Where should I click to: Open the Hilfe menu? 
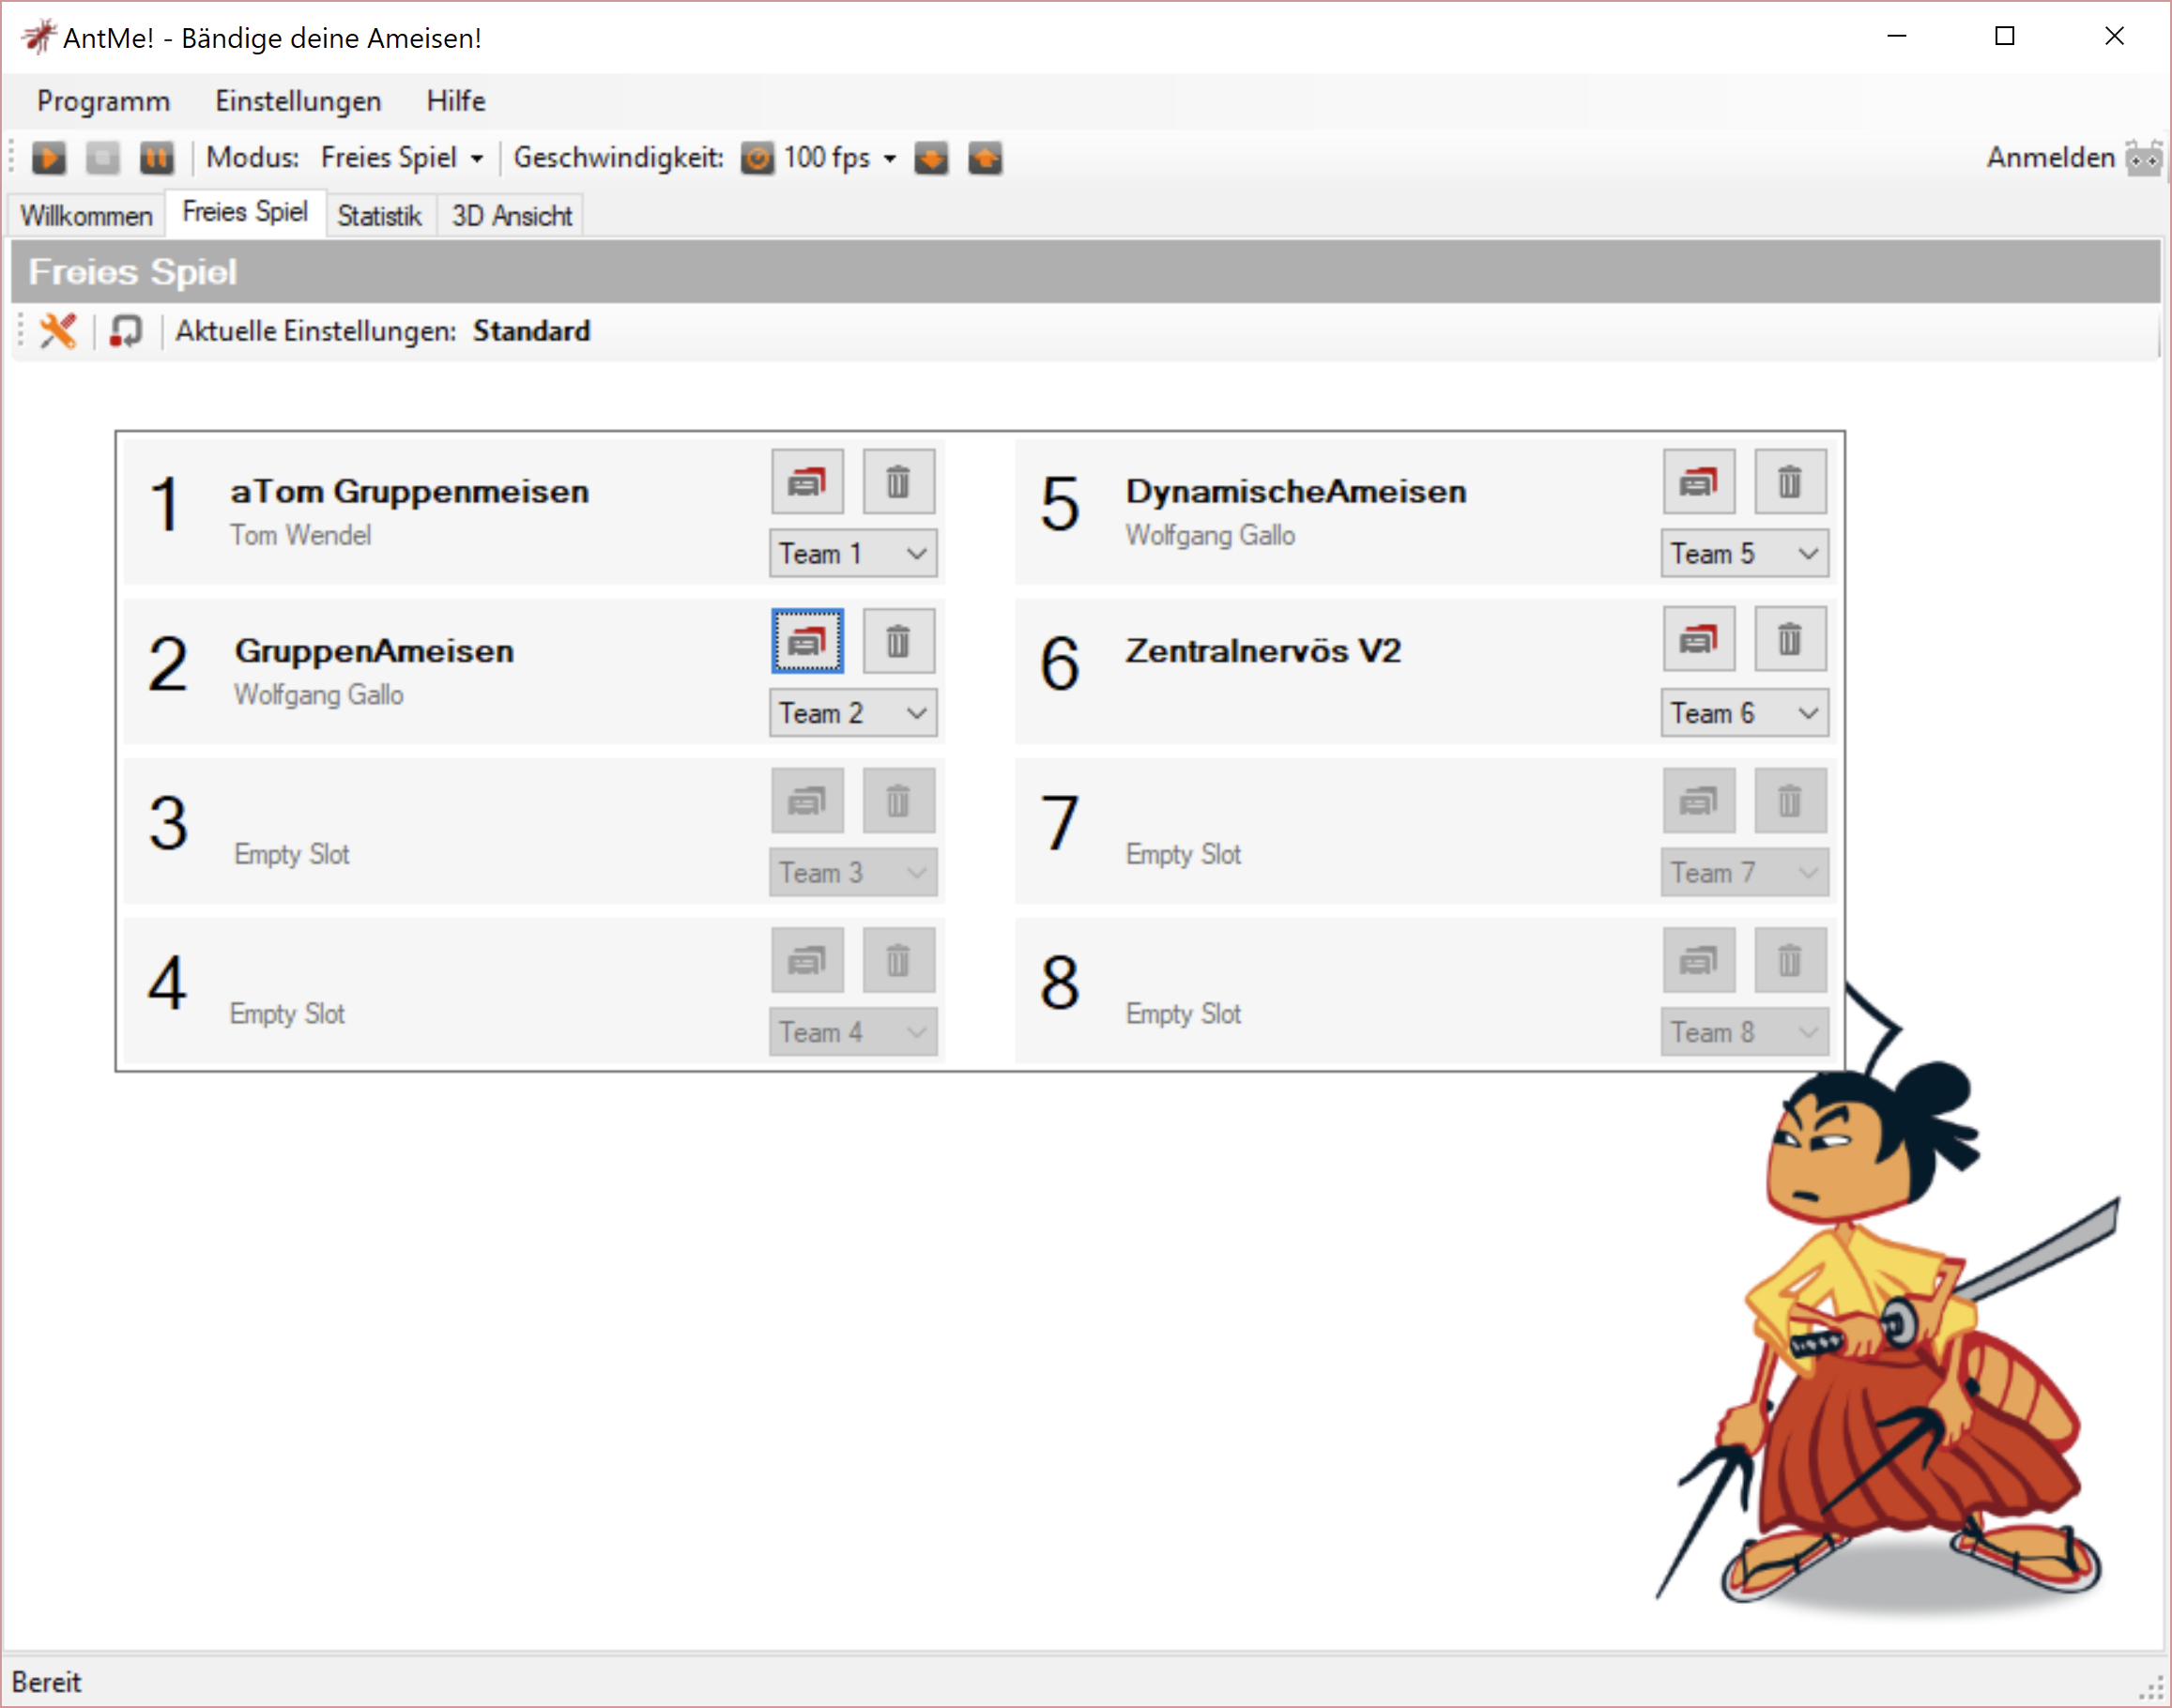tap(455, 101)
